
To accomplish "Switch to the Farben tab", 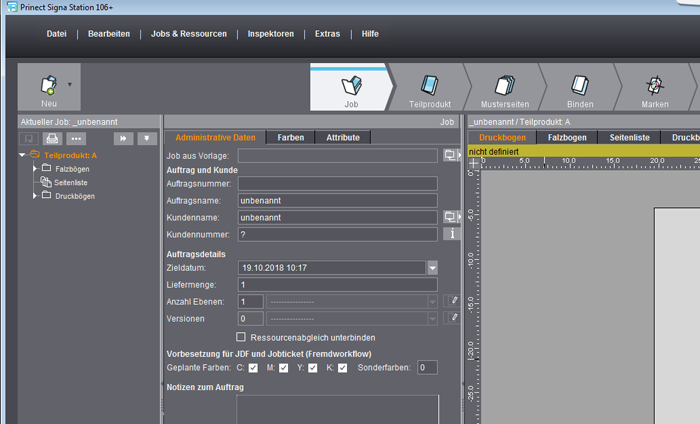I will click(291, 137).
